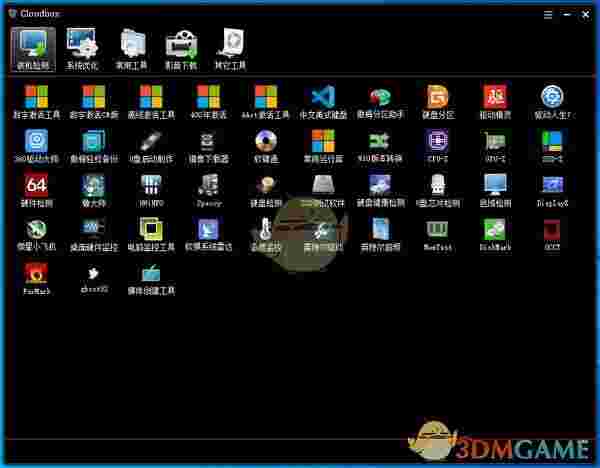Launch the teal server backup icon
The height and width of the screenshot is (468, 600).
[x=94, y=141]
